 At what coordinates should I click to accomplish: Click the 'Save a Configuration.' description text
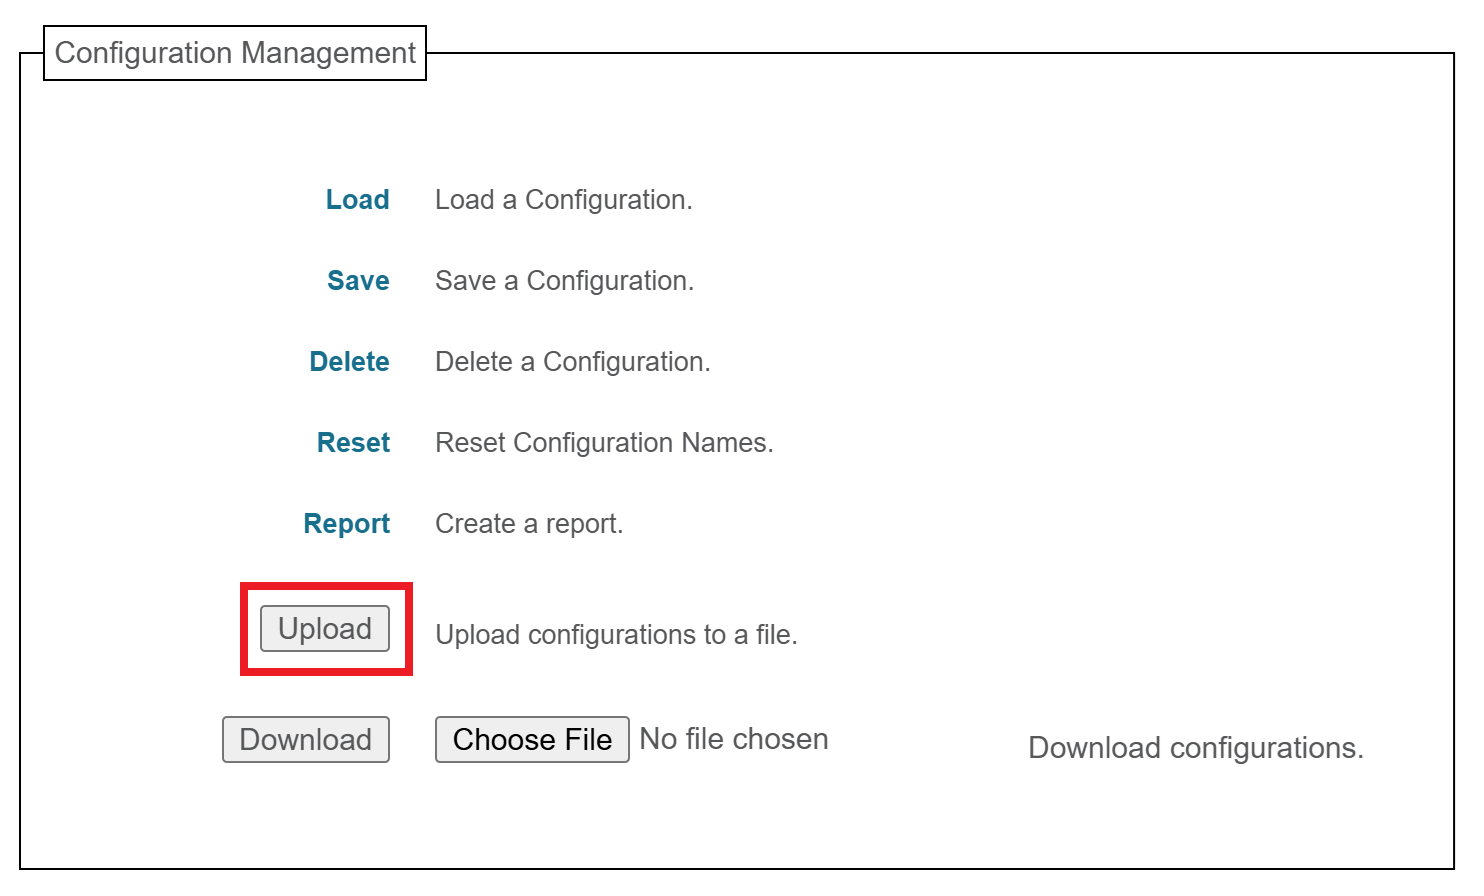565,281
